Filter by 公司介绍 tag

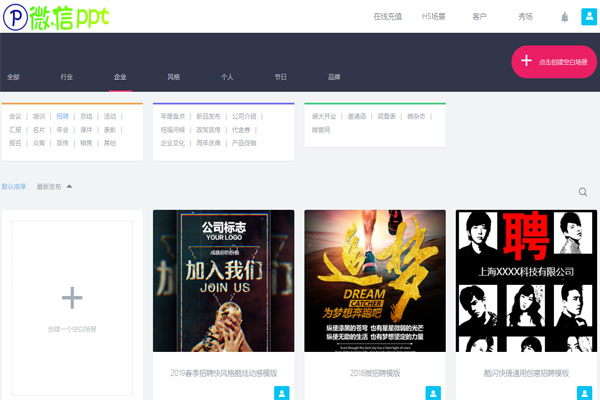(x=244, y=116)
